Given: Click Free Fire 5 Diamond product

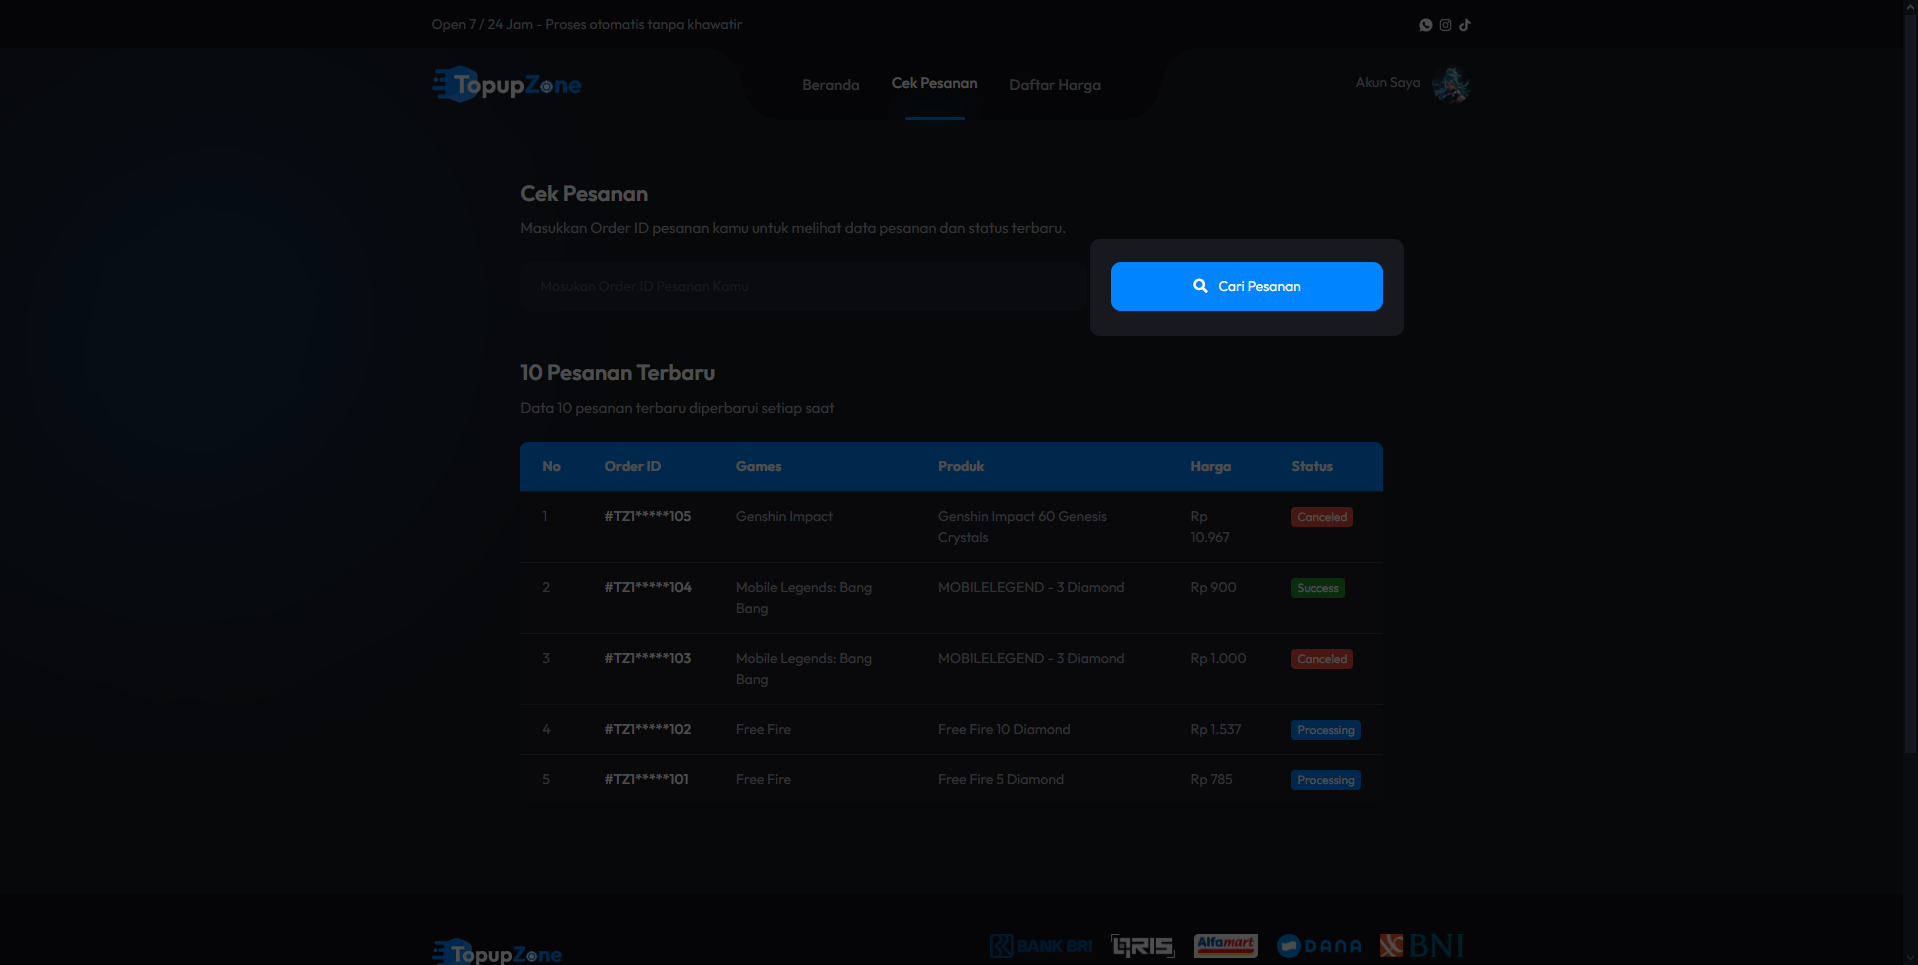Looking at the screenshot, I should tap(1001, 780).
